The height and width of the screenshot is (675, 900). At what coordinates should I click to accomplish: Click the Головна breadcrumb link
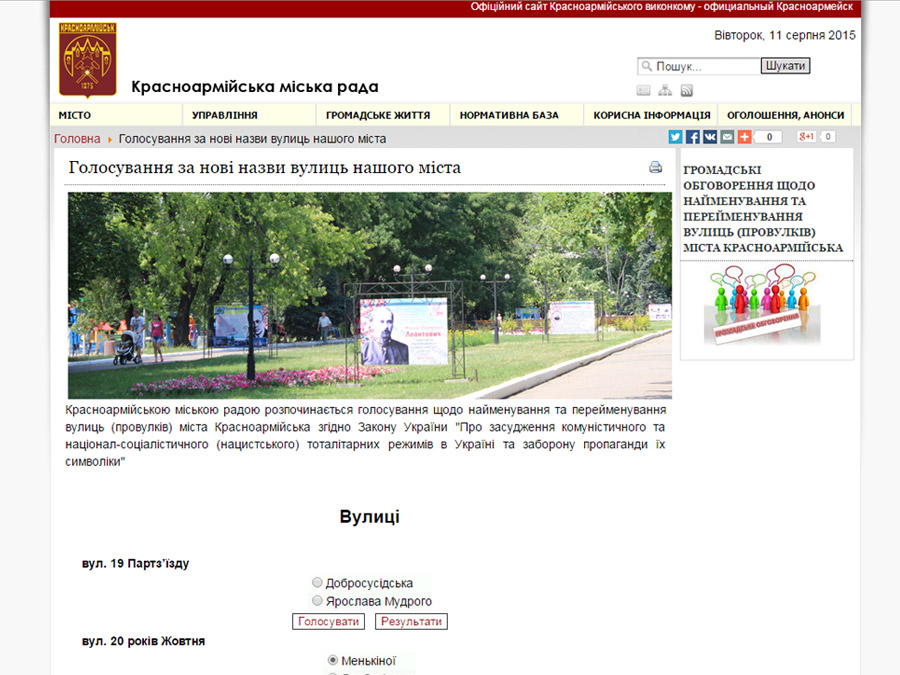coord(77,139)
